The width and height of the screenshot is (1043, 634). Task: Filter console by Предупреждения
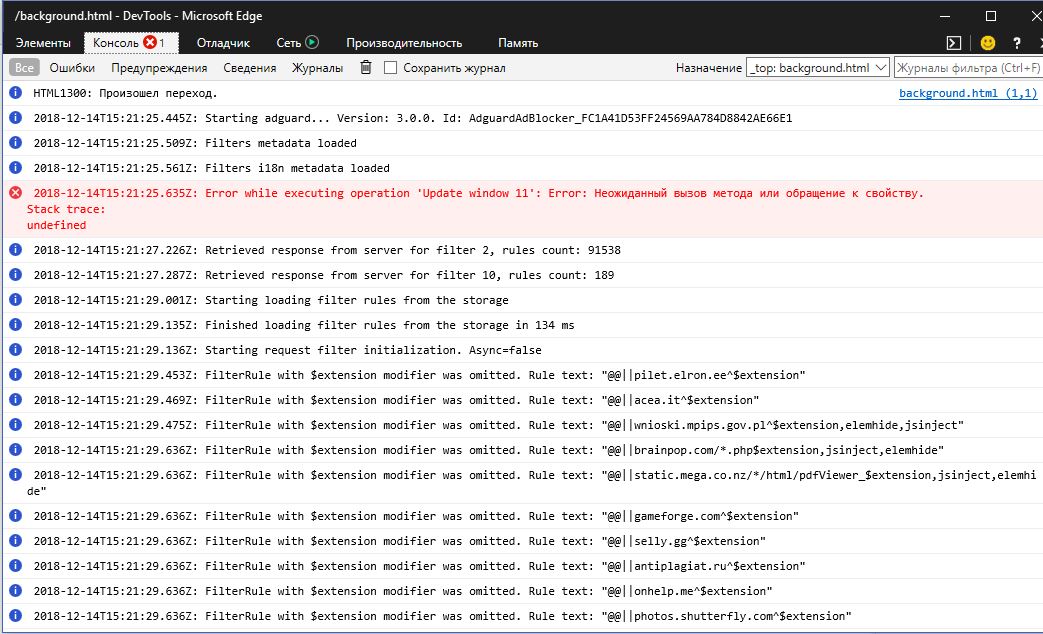[159, 68]
